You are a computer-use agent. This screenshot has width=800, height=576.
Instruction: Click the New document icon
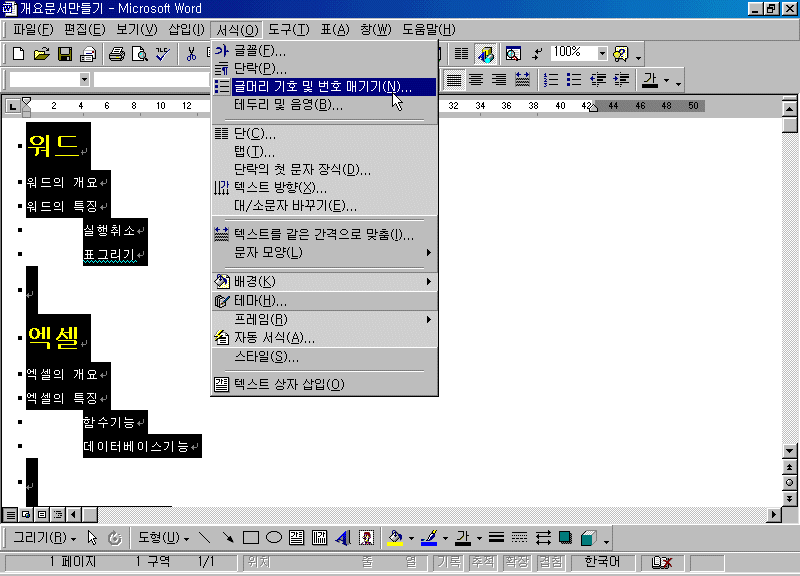point(18,54)
